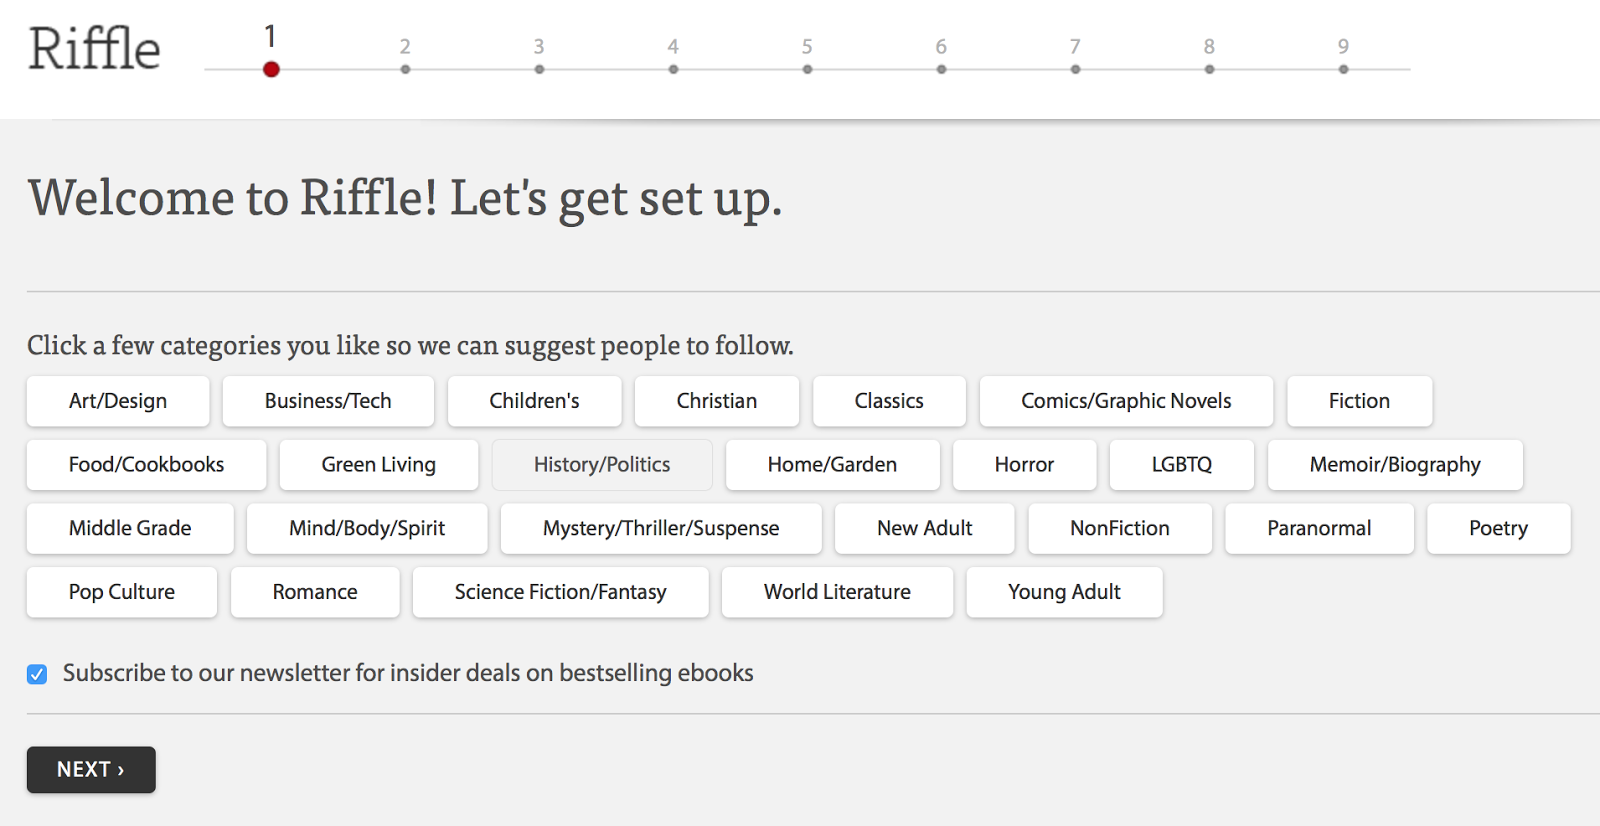Click the red step 1 dot

coord(271,69)
